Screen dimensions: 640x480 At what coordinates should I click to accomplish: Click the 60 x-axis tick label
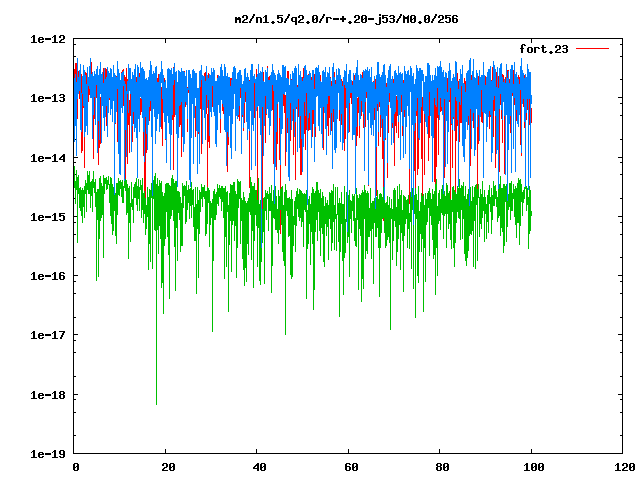pyautogui.click(x=351, y=467)
